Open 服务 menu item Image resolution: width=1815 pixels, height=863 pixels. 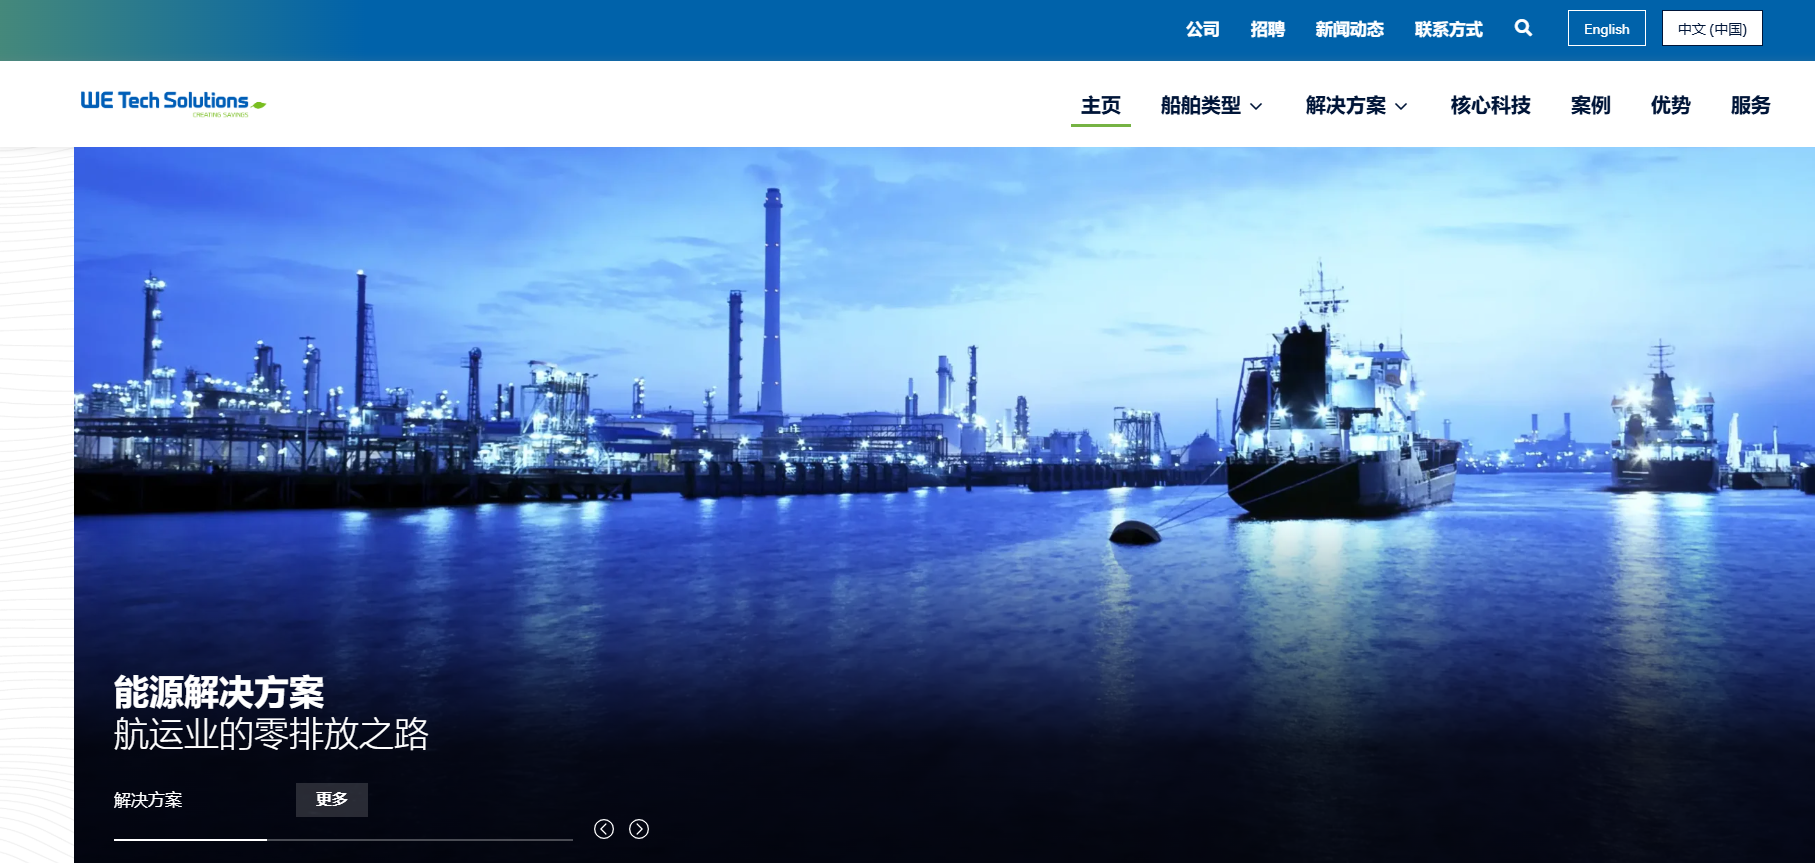tap(1751, 106)
